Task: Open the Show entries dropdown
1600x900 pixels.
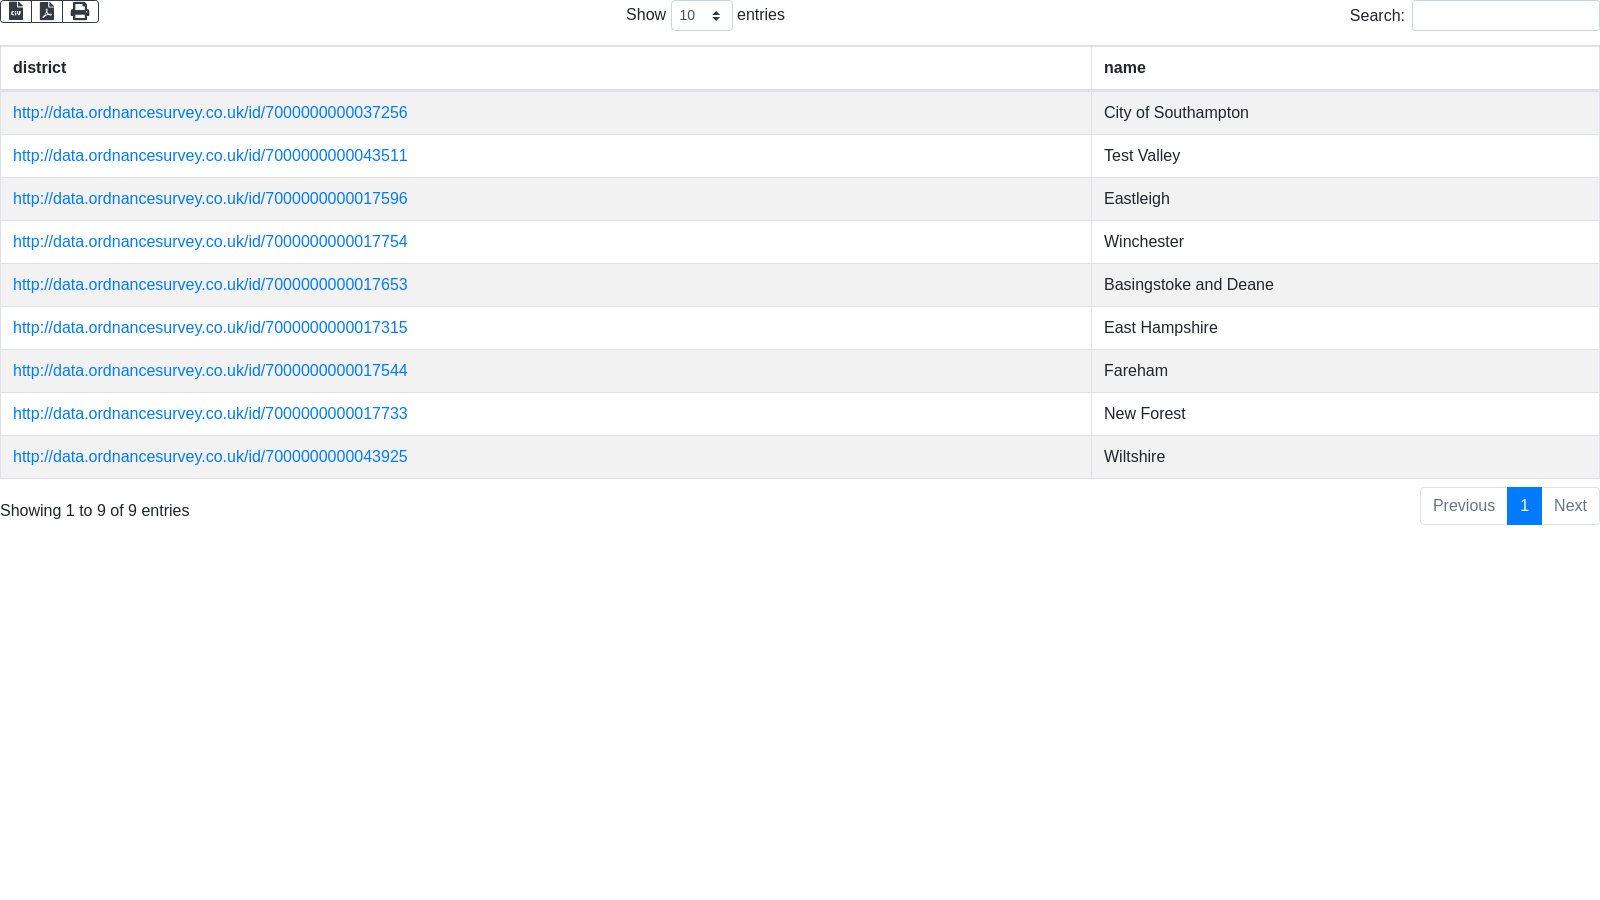Action: 701,16
